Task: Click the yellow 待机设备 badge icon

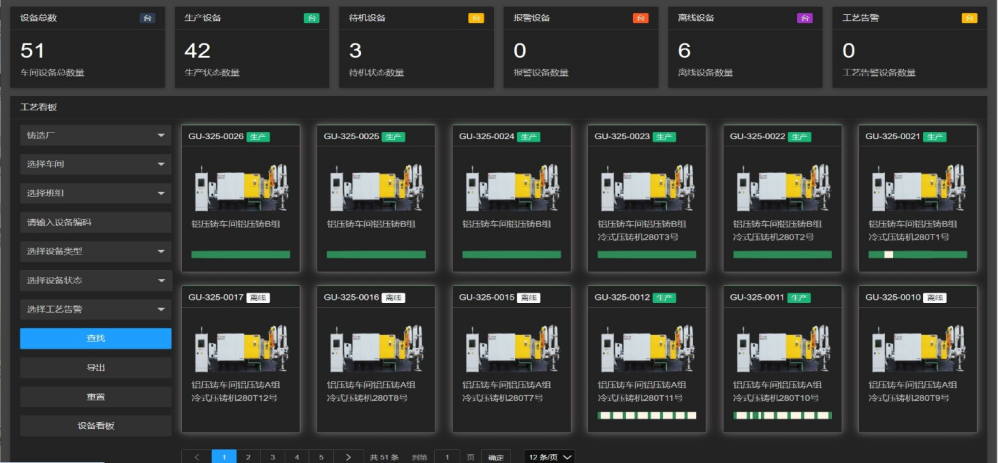Action: (476, 18)
